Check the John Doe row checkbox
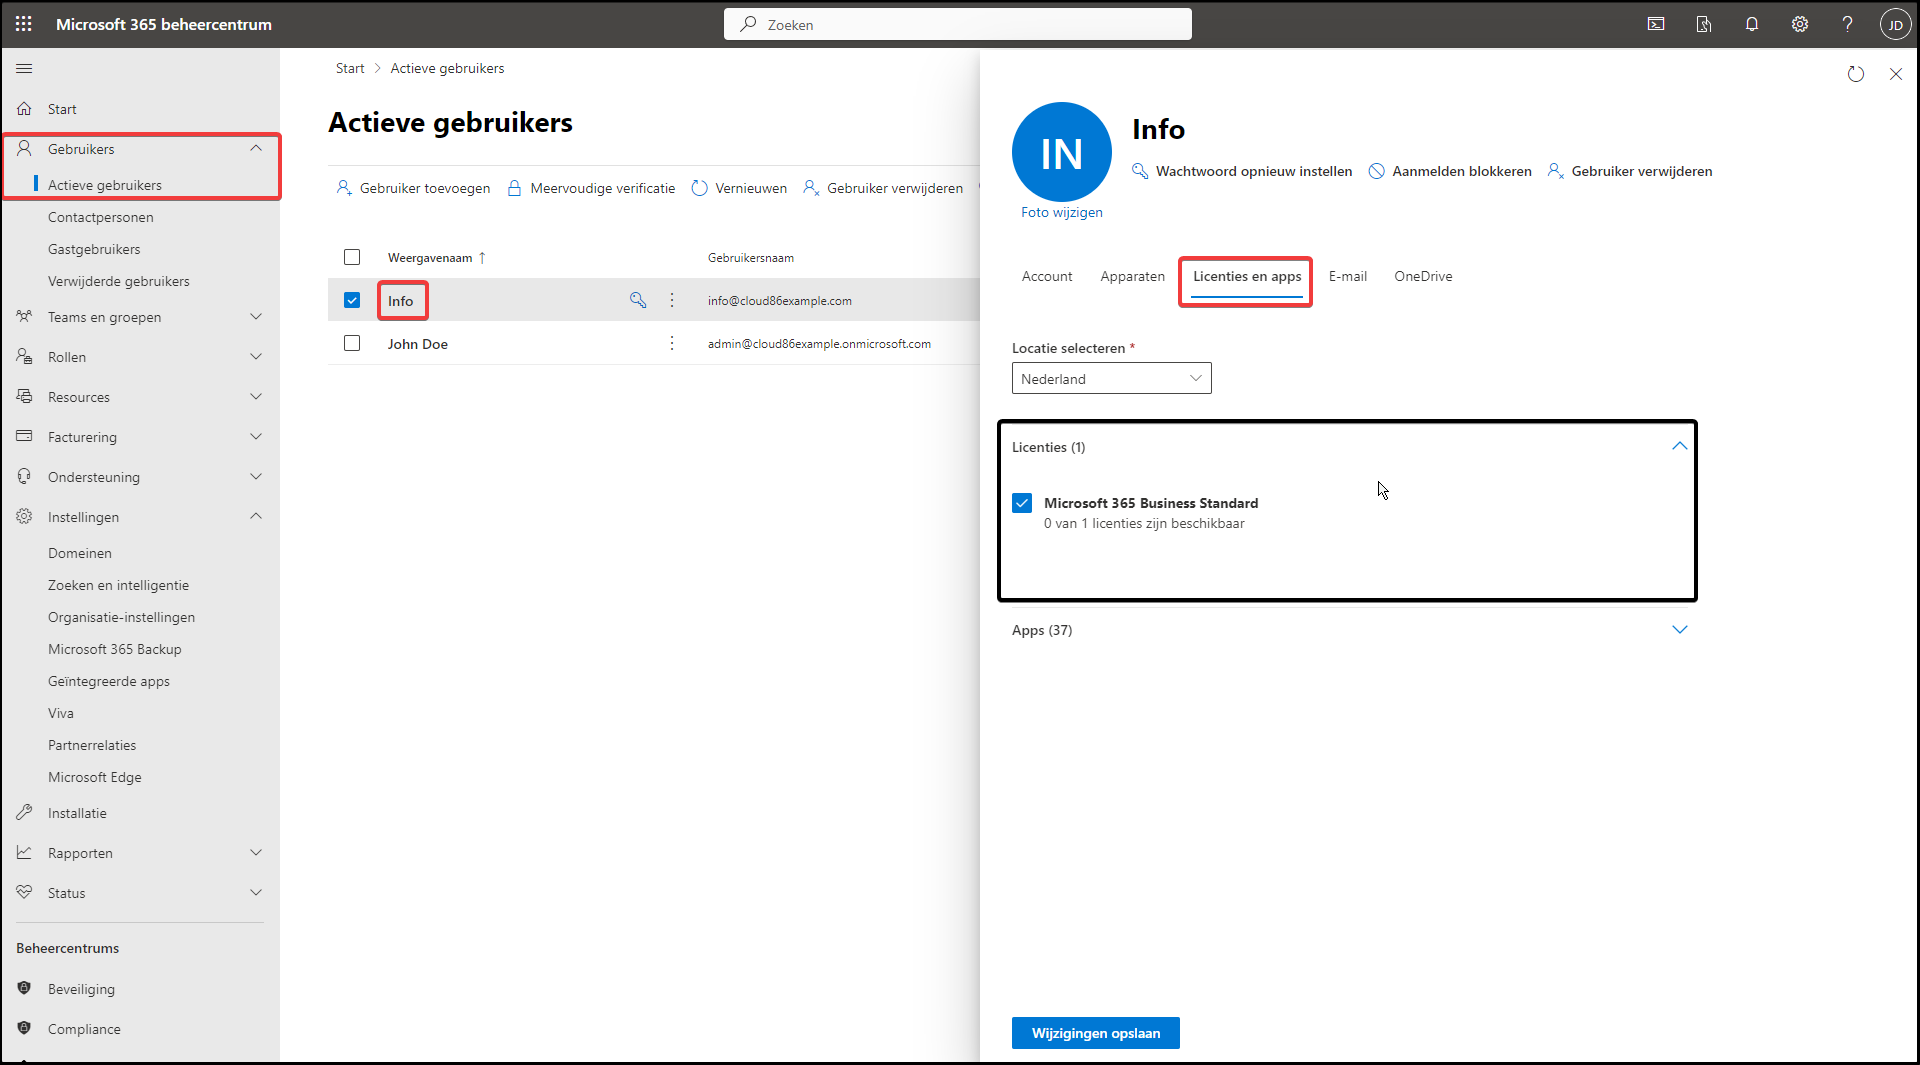Image resolution: width=1920 pixels, height=1065 pixels. click(352, 343)
